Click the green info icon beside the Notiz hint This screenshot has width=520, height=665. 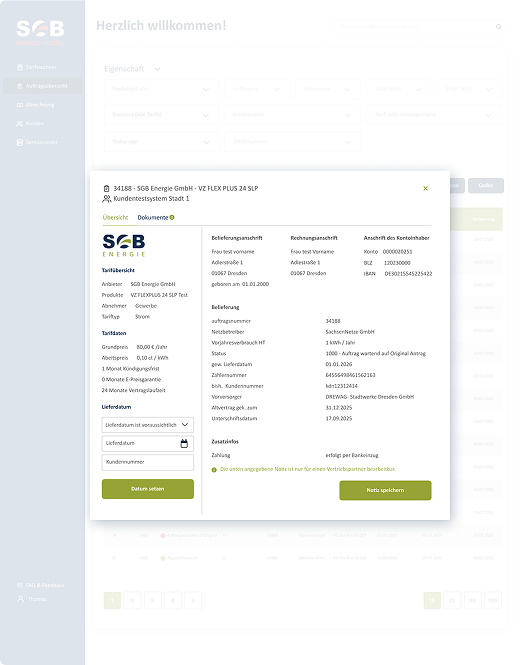click(x=214, y=469)
